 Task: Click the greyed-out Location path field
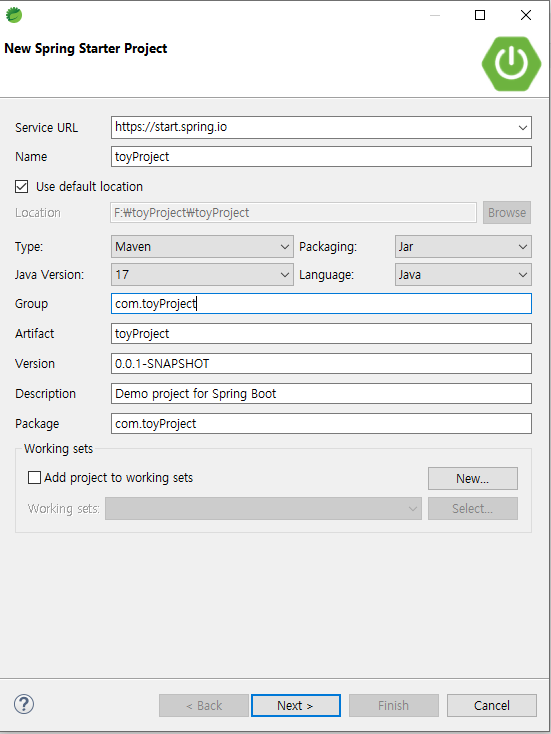(x=294, y=213)
